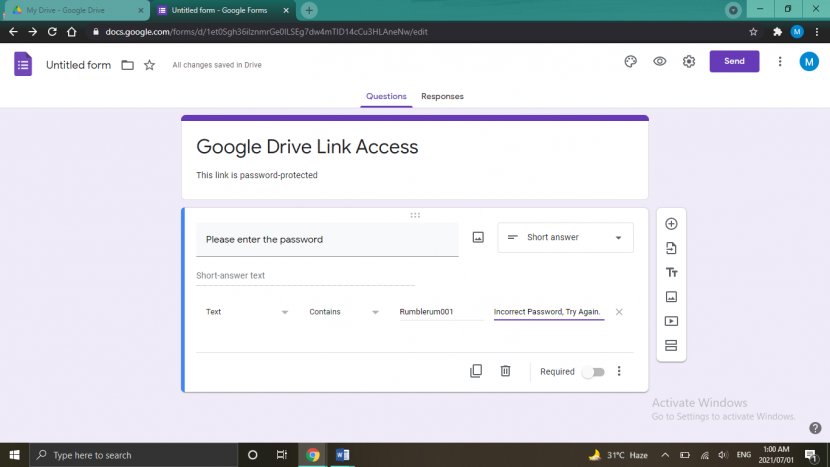
Task: Bookmark this page with the star
Action: pos(753,32)
